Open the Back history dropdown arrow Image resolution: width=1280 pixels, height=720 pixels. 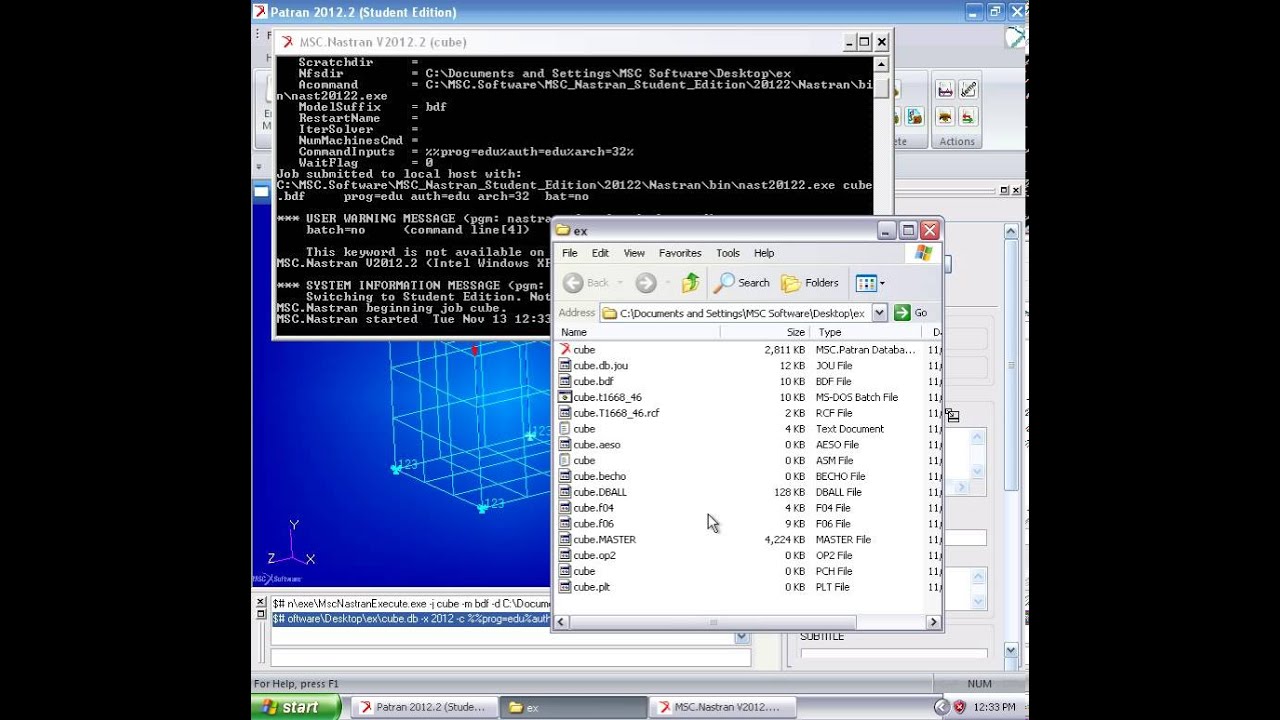pos(618,283)
